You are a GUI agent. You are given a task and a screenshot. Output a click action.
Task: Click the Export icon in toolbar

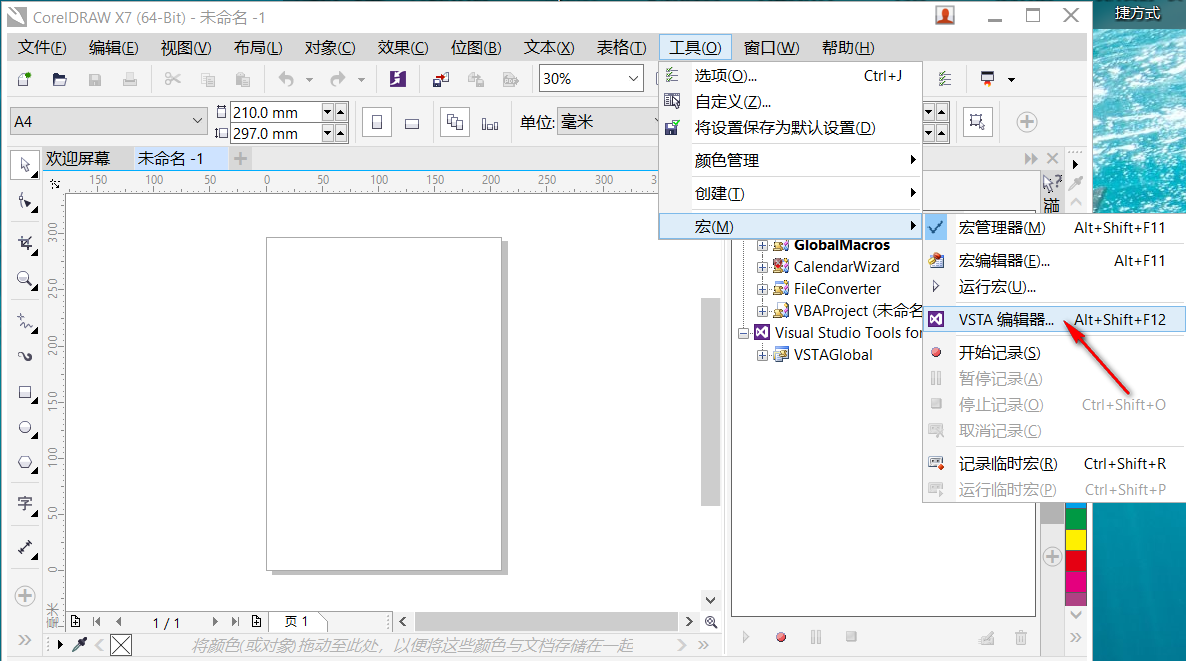[476, 79]
